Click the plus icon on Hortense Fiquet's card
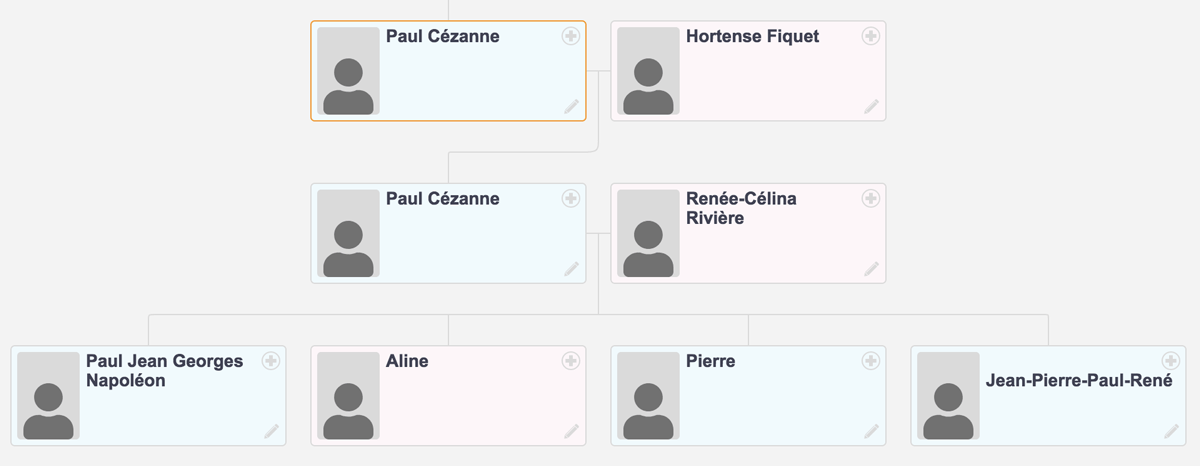 871,36
